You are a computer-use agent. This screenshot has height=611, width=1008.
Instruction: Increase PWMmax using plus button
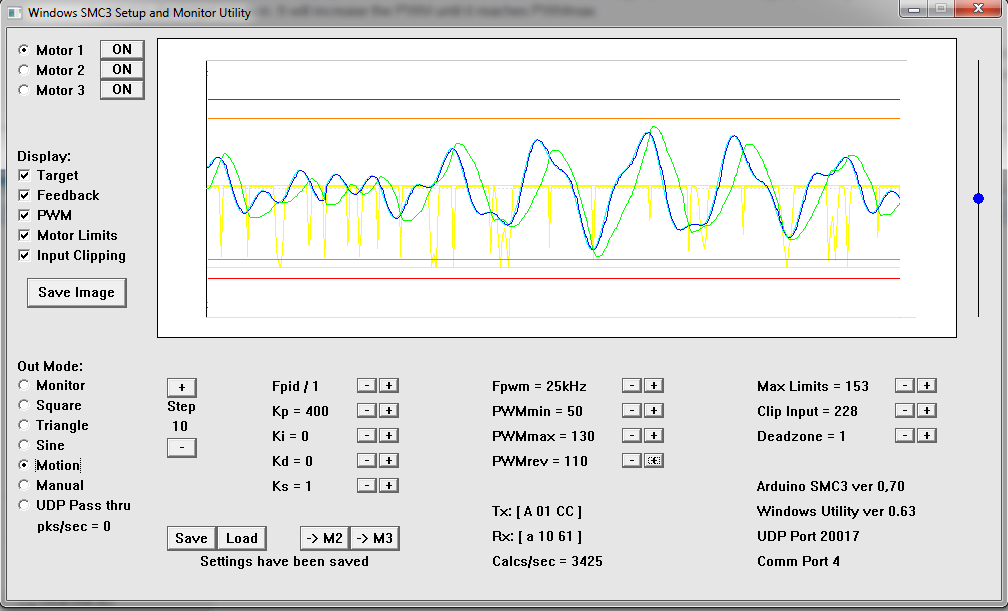tap(653, 436)
